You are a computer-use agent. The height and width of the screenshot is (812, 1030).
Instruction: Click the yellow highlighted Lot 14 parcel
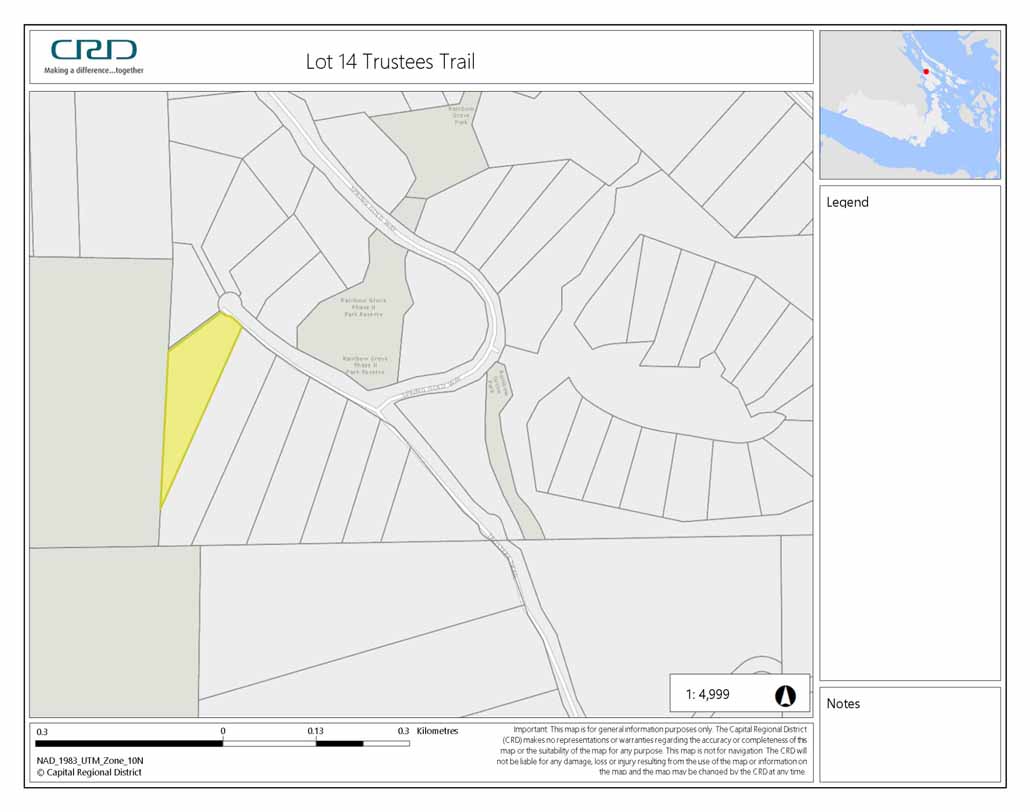(x=195, y=400)
